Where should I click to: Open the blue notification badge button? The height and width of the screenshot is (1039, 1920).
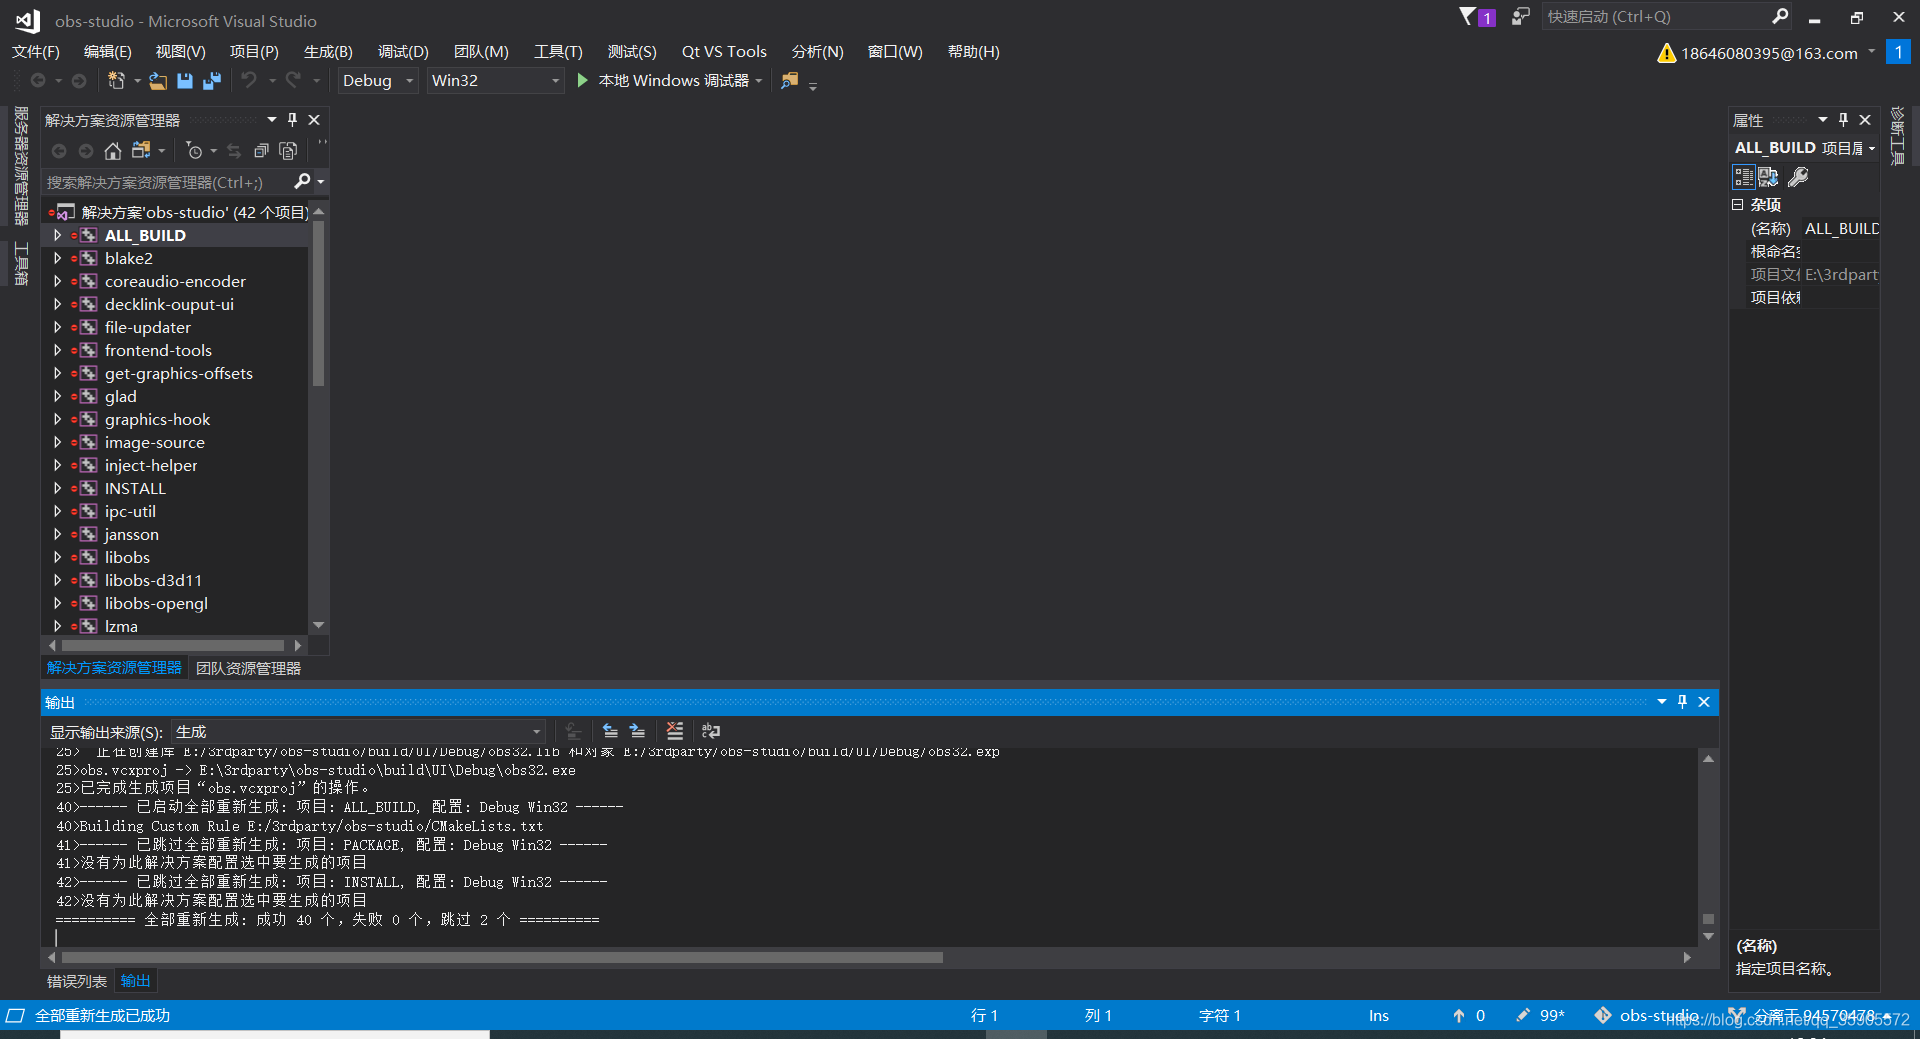tap(1898, 52)
